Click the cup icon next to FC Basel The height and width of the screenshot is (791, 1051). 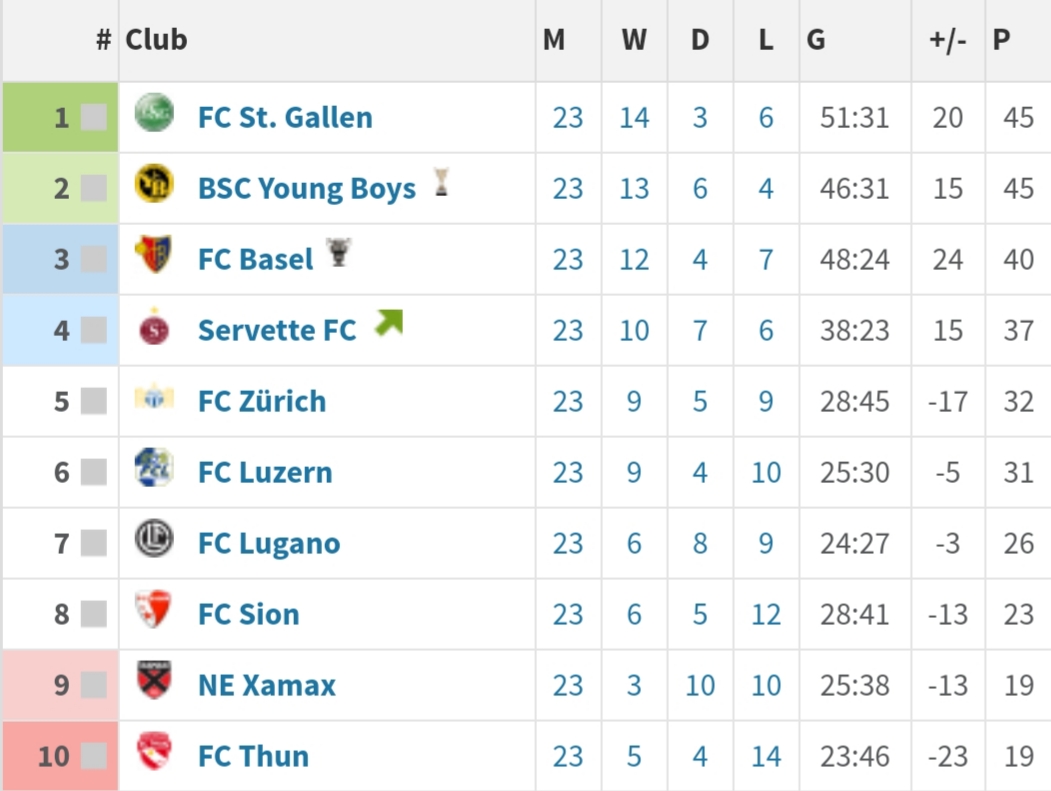click(339, 252)
